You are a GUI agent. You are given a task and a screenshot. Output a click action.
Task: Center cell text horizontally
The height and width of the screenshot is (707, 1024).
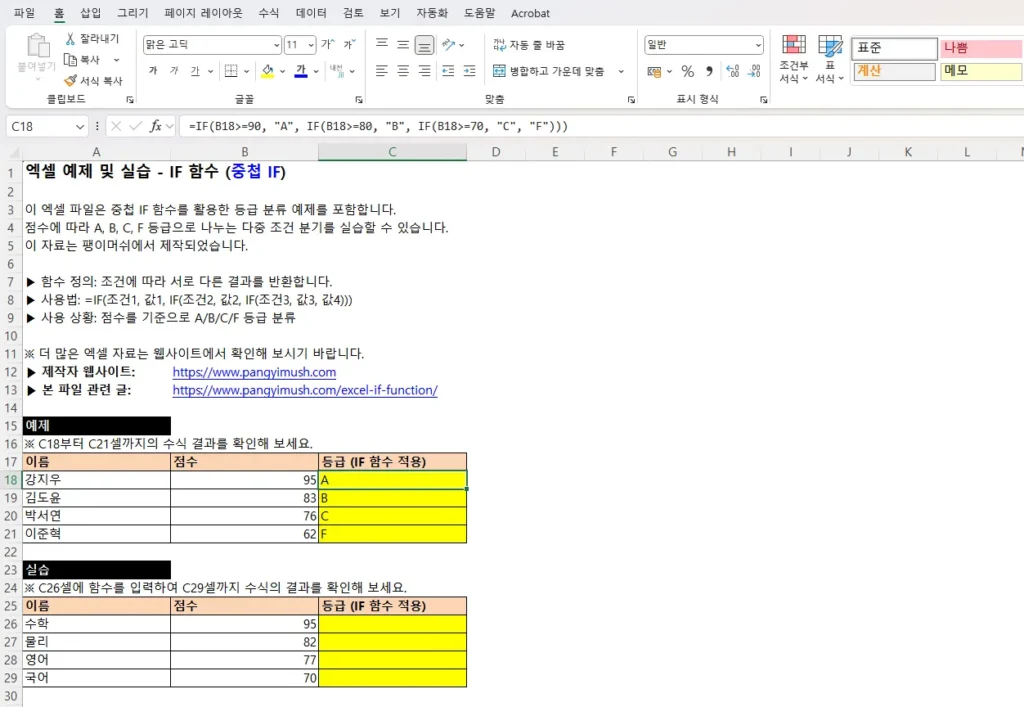[403, 71]
